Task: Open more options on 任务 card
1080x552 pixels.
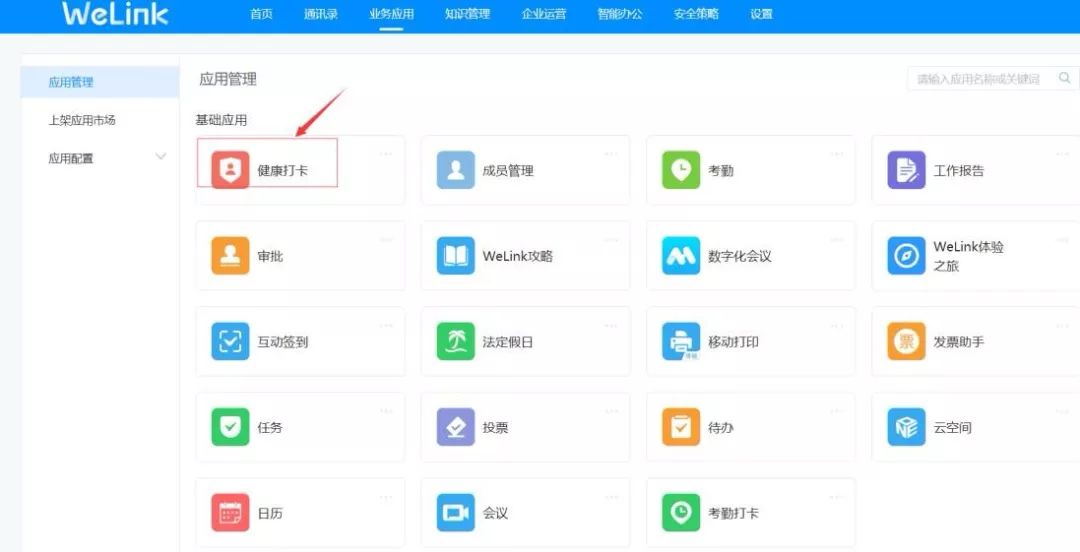Action: coord(386,411)
